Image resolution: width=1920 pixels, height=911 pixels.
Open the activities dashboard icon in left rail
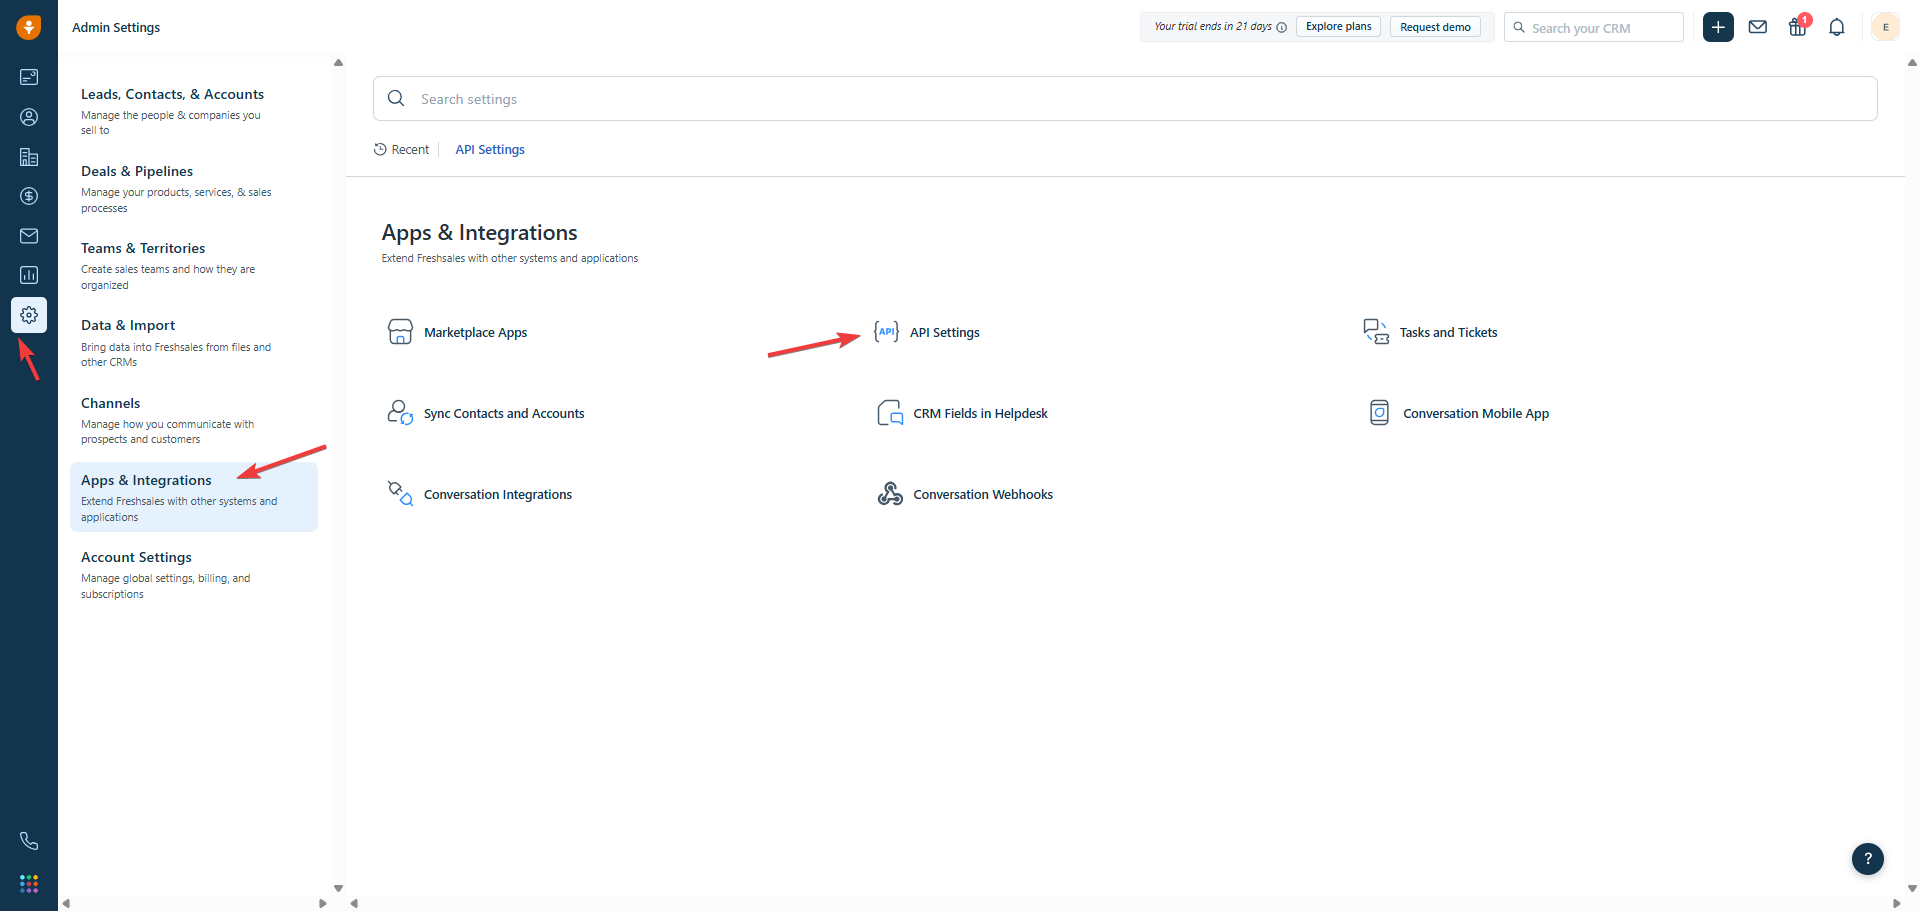click(x=29, y=77)
